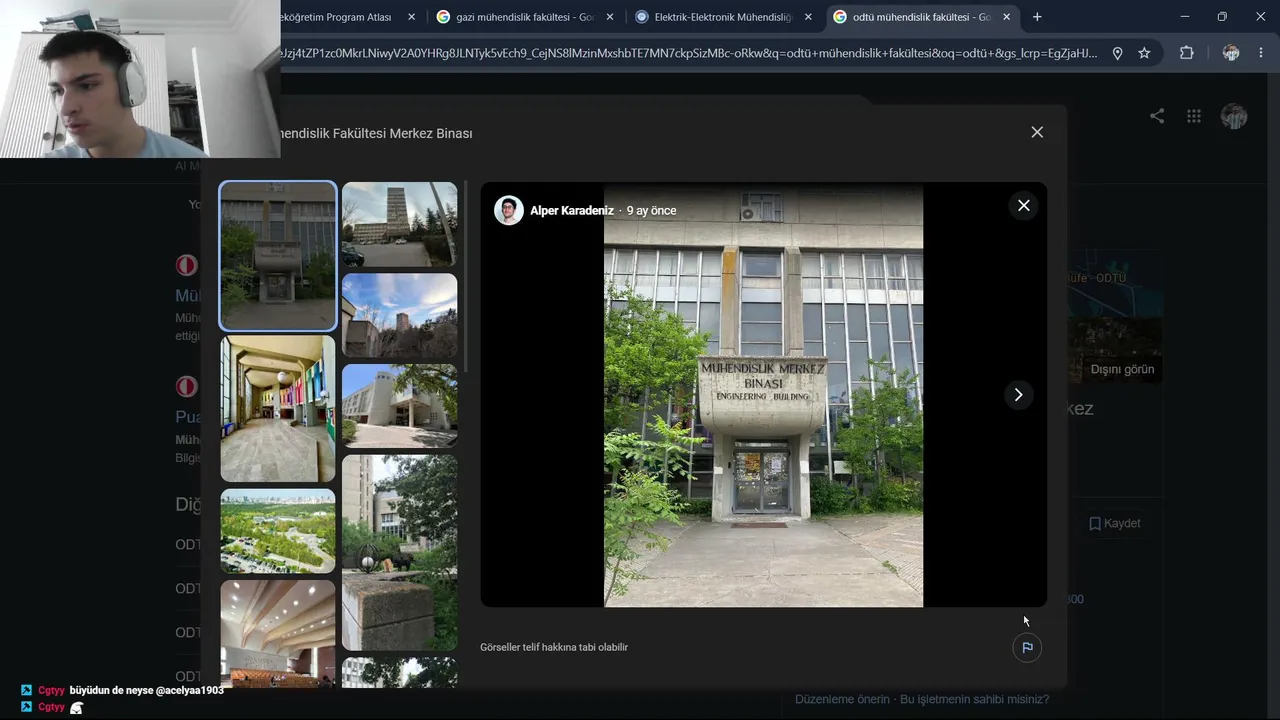
Task: Open Alper Karadeniz's profile avatar
Action: coord(509,210)
